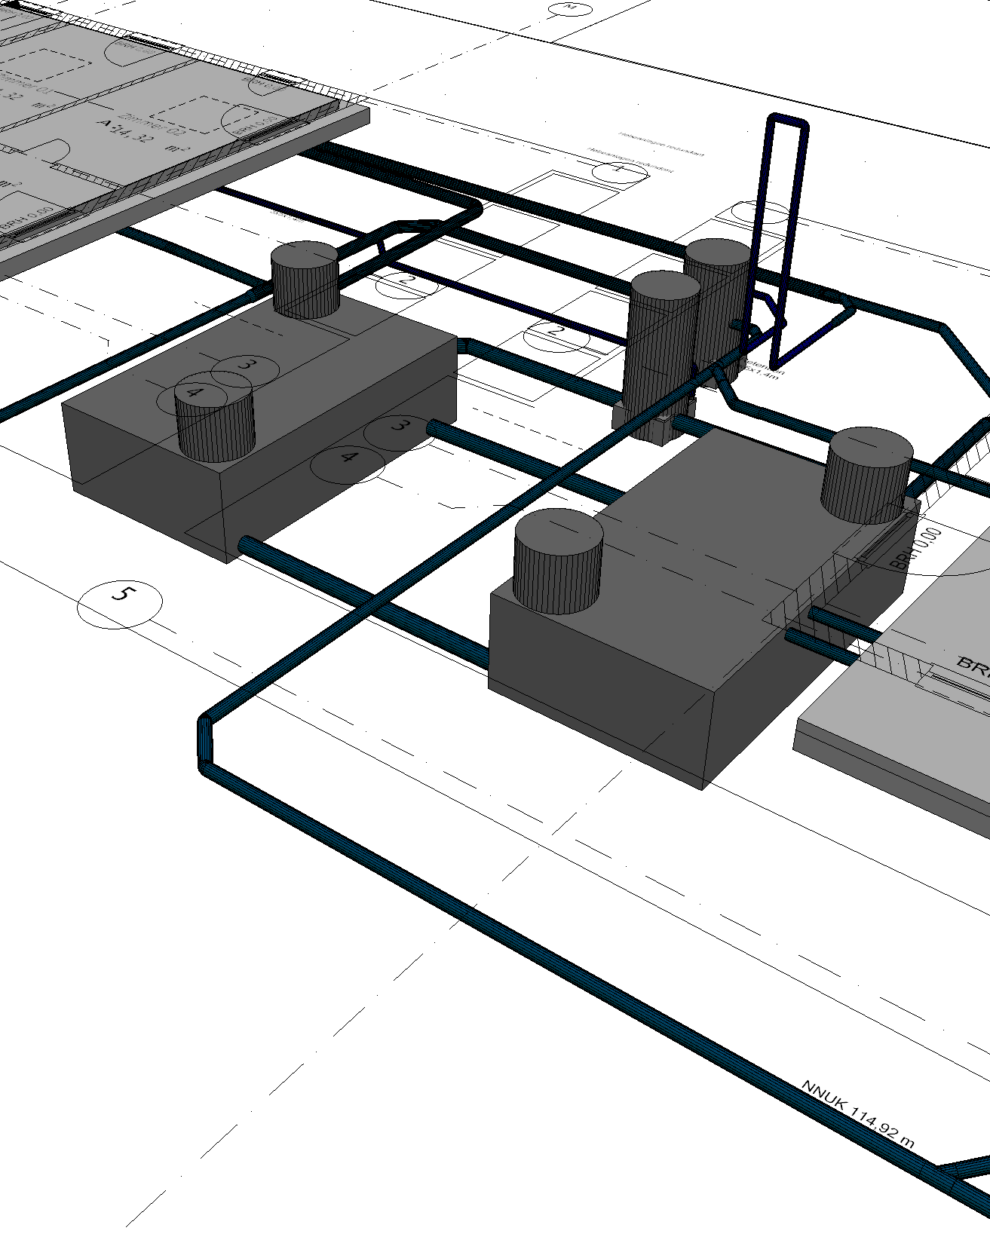
Task: Select the NNUK 114.92 m elevation label
Action: tap(857, 1113)
